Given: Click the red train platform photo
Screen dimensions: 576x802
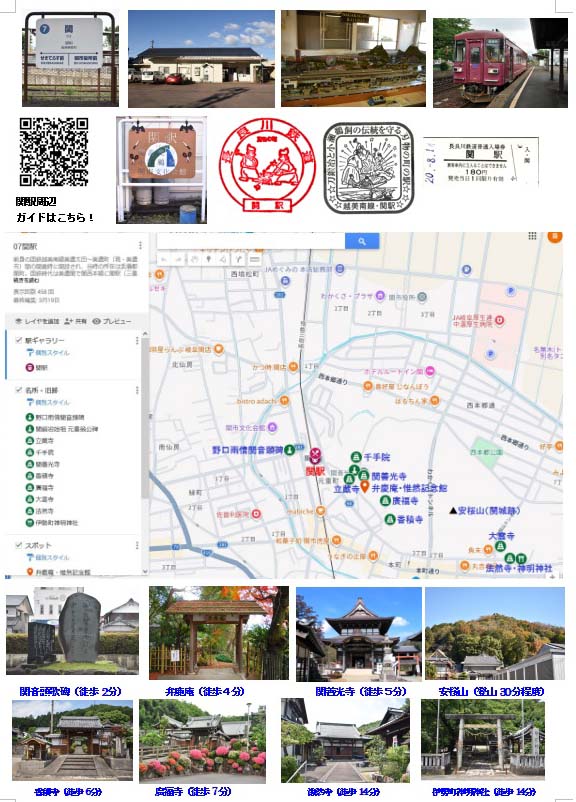Looking at the screenshot, I should click(x=500, y=63).
